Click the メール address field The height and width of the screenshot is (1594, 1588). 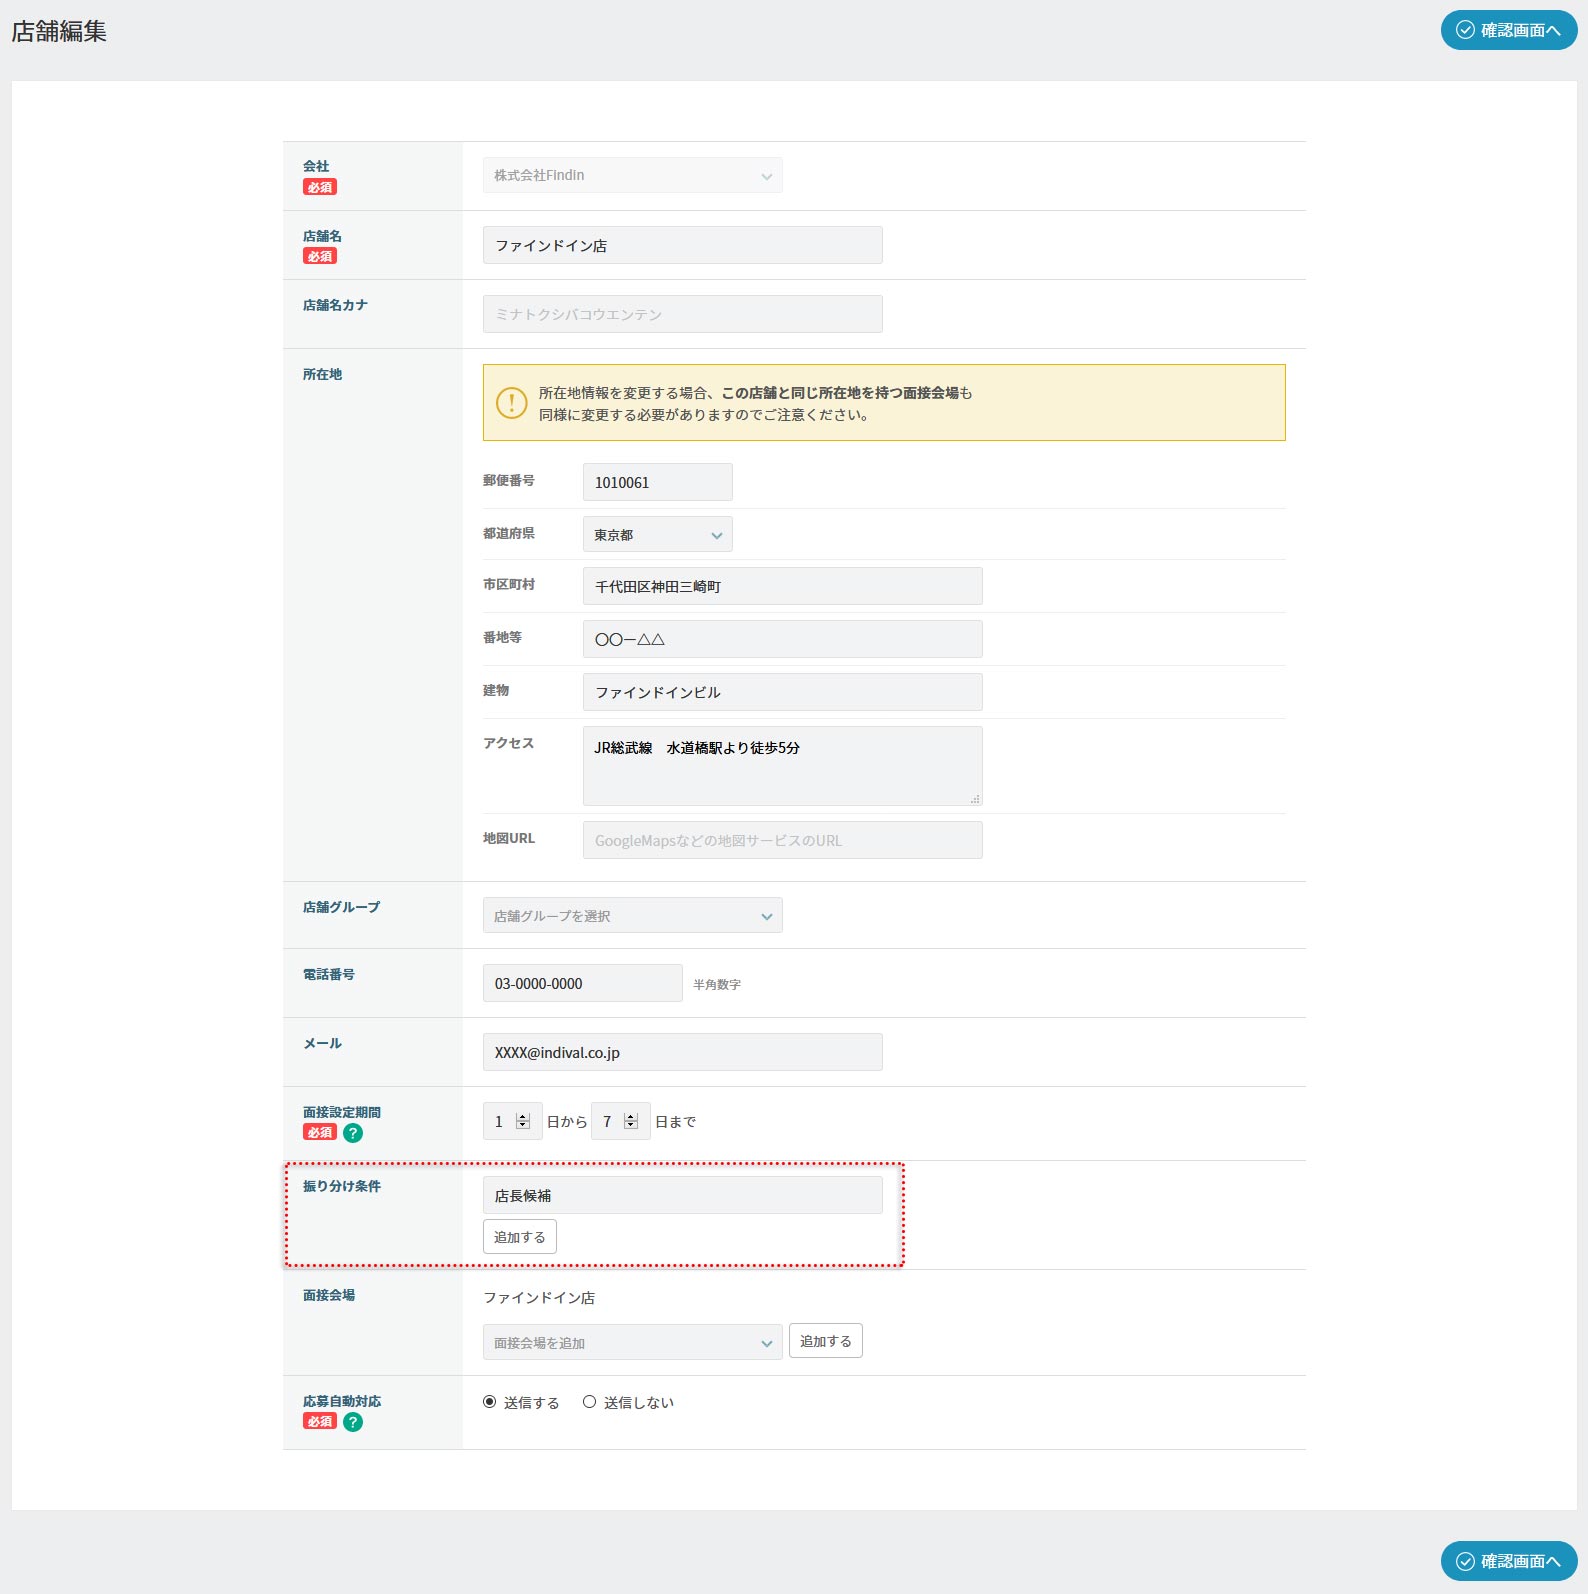tap(682, 1053)
